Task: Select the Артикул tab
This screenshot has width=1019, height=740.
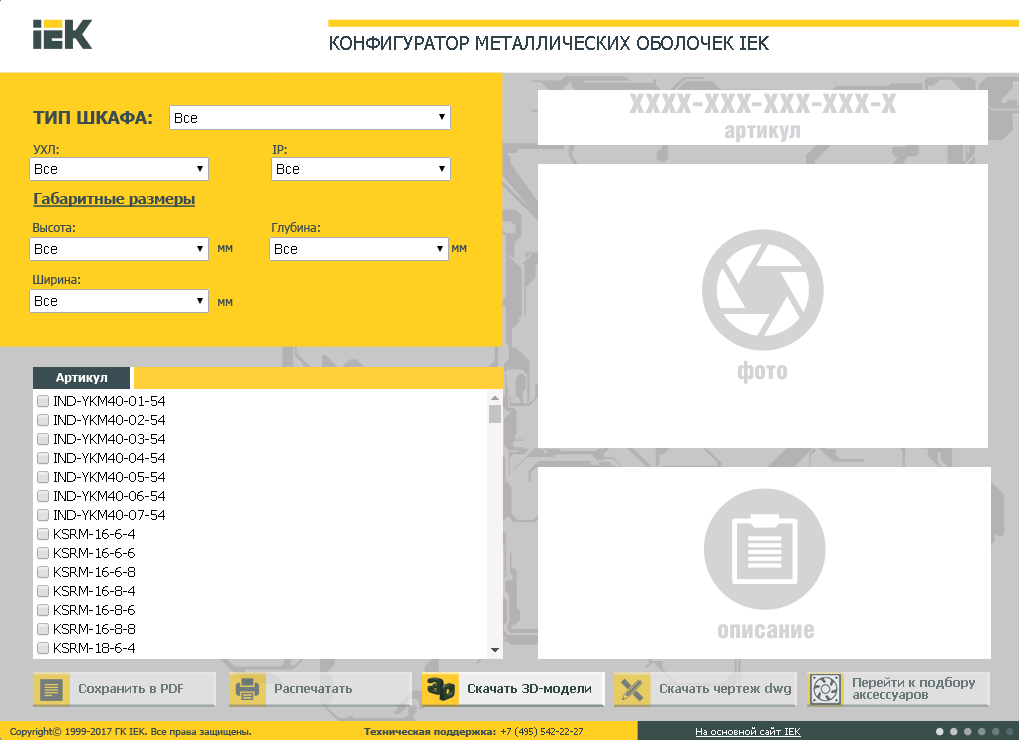Action: click(x=81, y=377)
